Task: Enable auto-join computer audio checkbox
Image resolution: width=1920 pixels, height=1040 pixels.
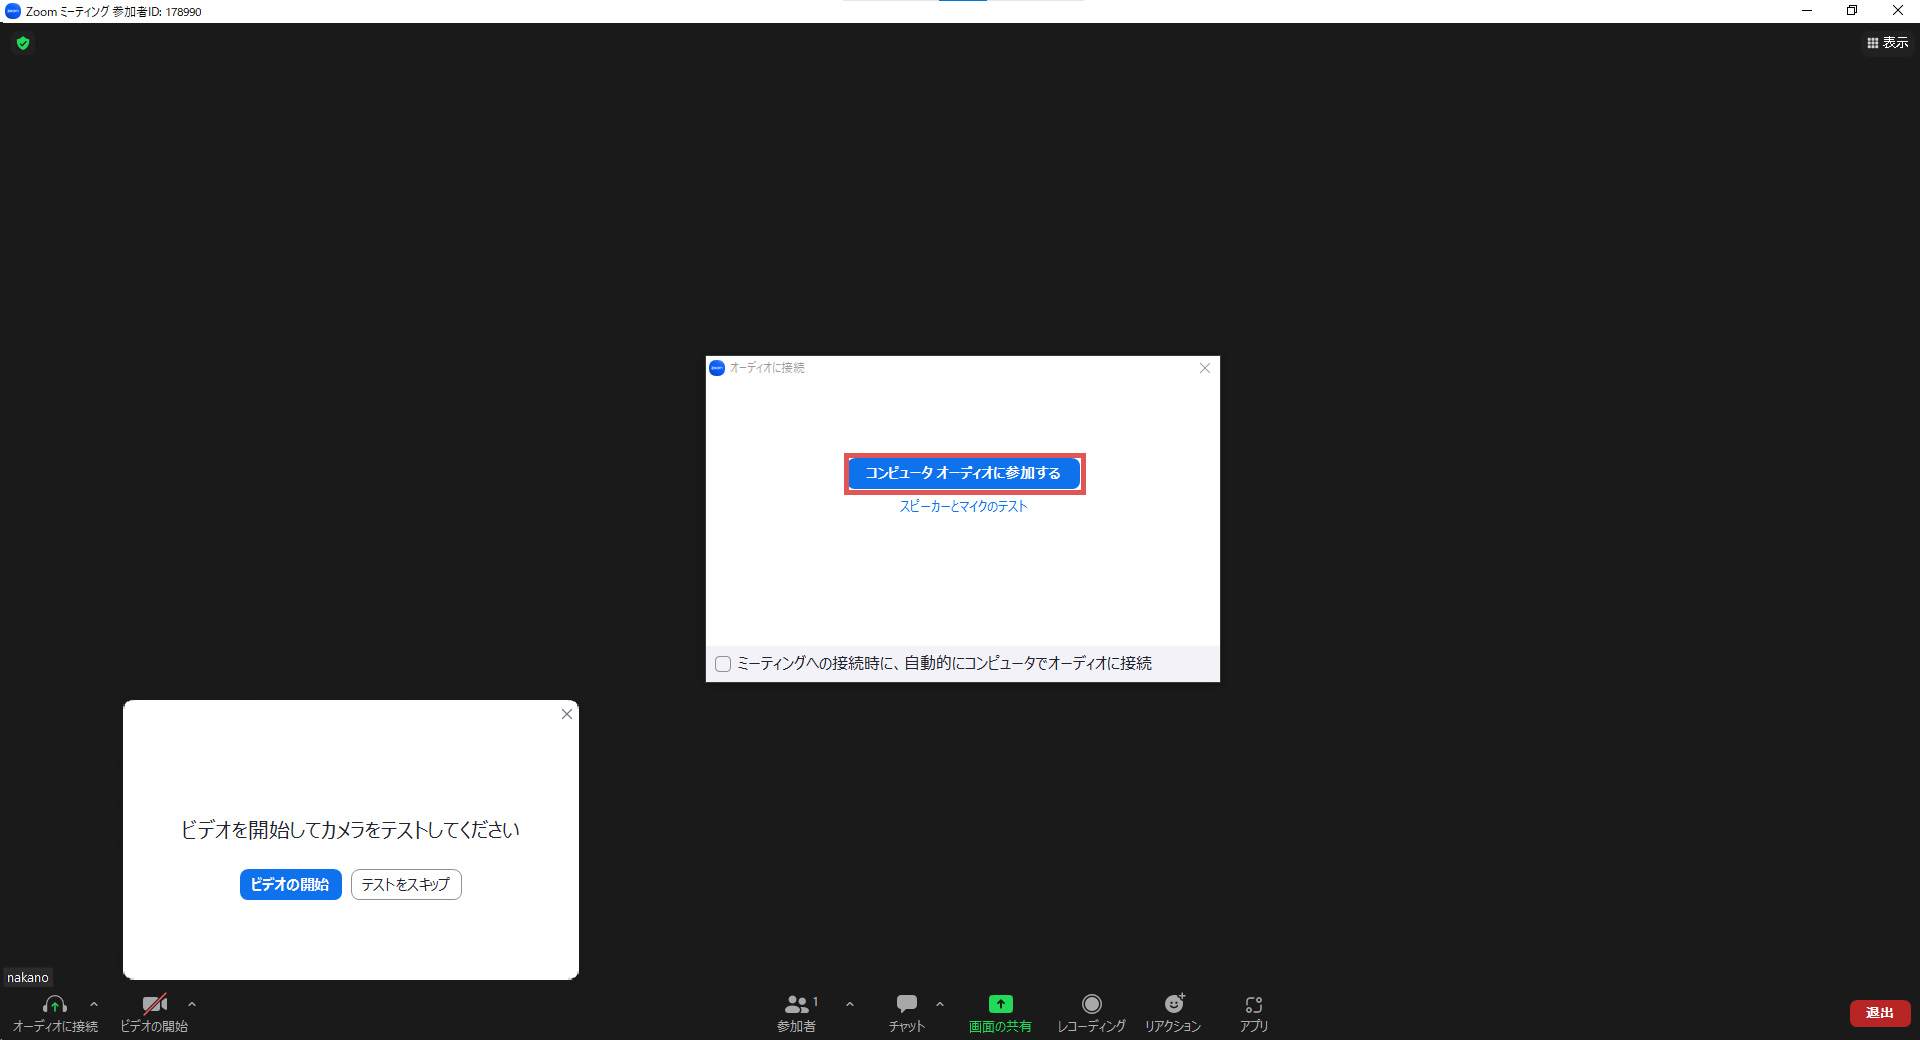Action: point(723,664)
